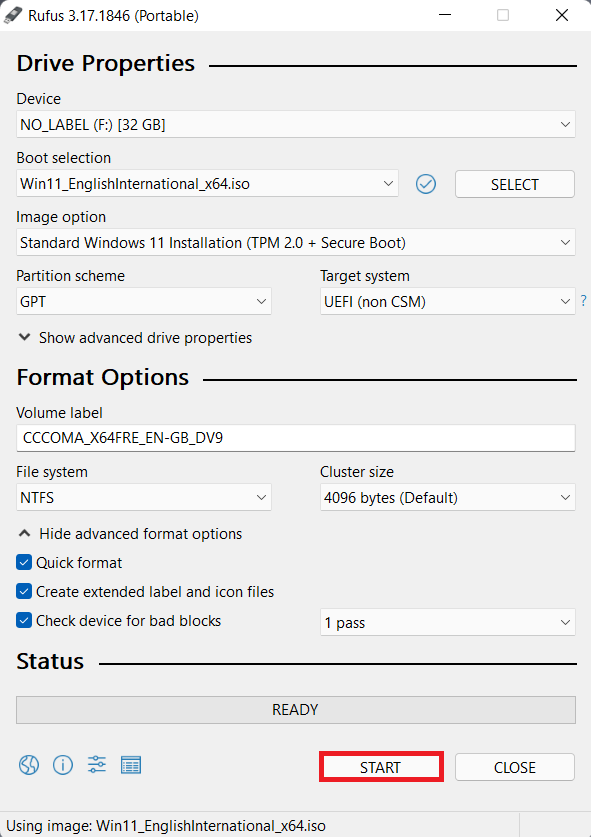
Task: Show the log window icon
Action: [131, 765]
